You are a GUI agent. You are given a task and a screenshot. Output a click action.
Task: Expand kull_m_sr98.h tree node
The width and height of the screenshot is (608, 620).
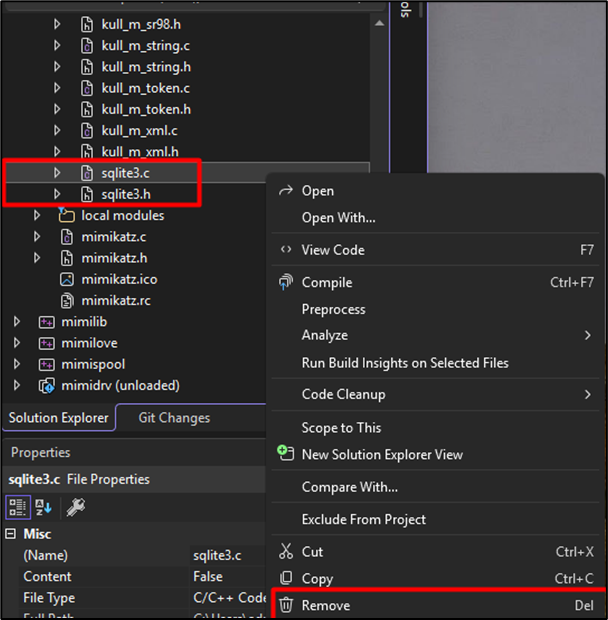[57, 25]
